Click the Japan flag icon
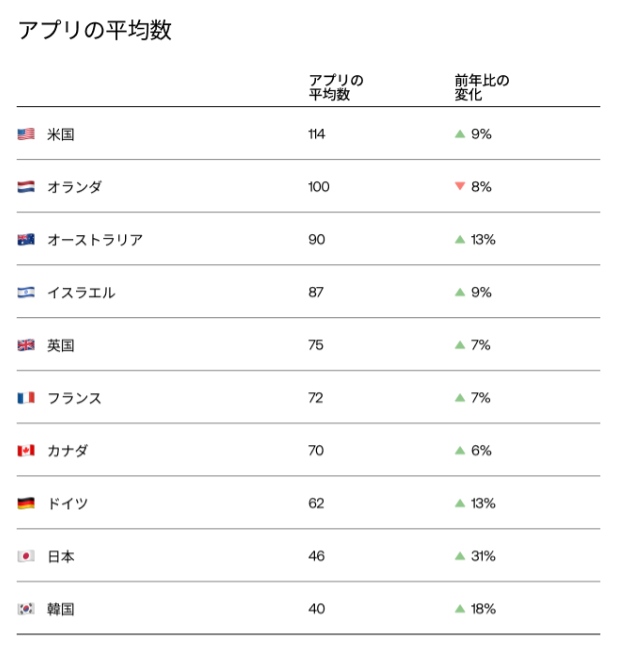This screenshot has height=651, width=618. tap(26, 556)
